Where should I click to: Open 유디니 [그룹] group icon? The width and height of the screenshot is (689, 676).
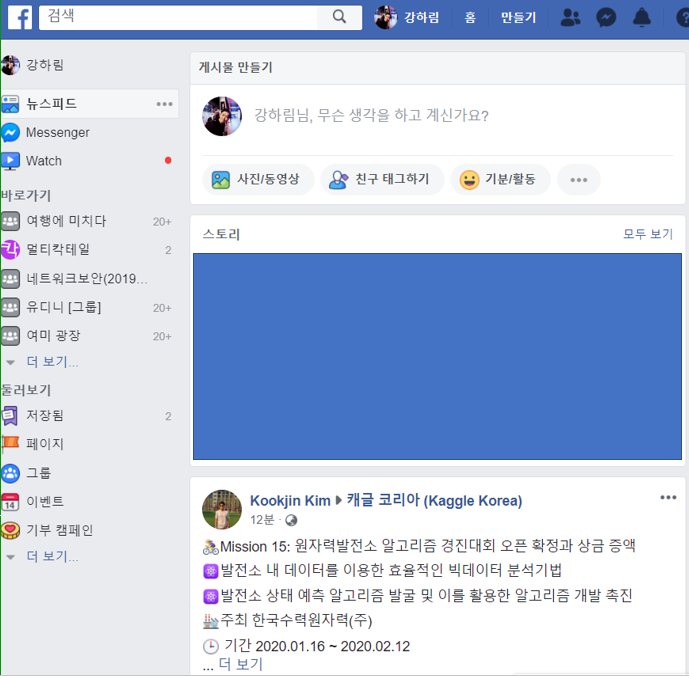10,308
